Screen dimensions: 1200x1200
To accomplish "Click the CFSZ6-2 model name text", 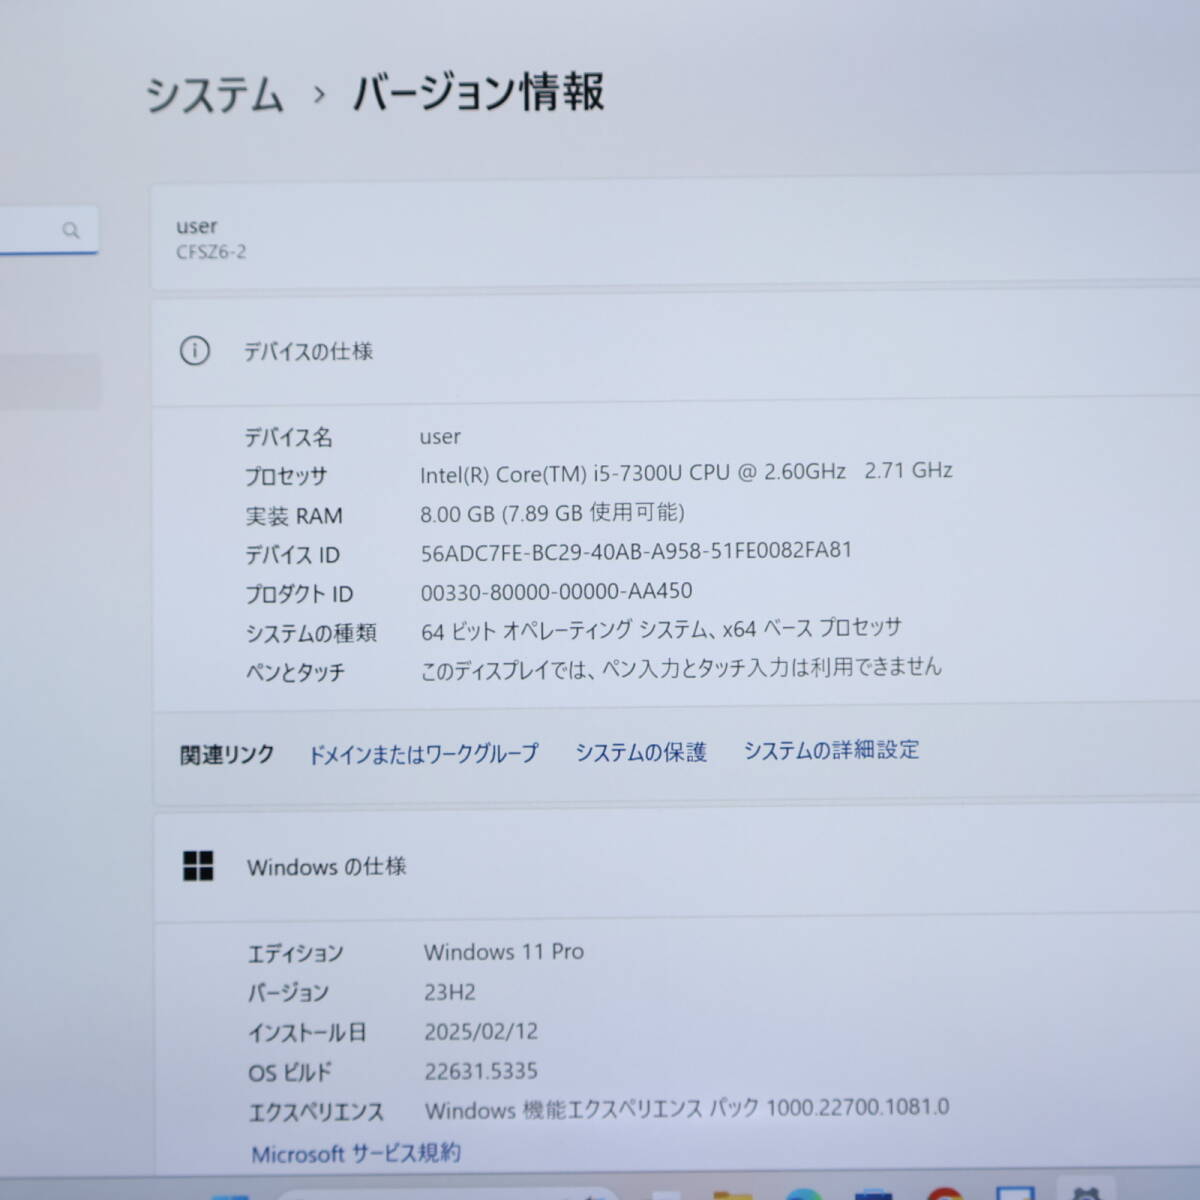I will point(211,252).
